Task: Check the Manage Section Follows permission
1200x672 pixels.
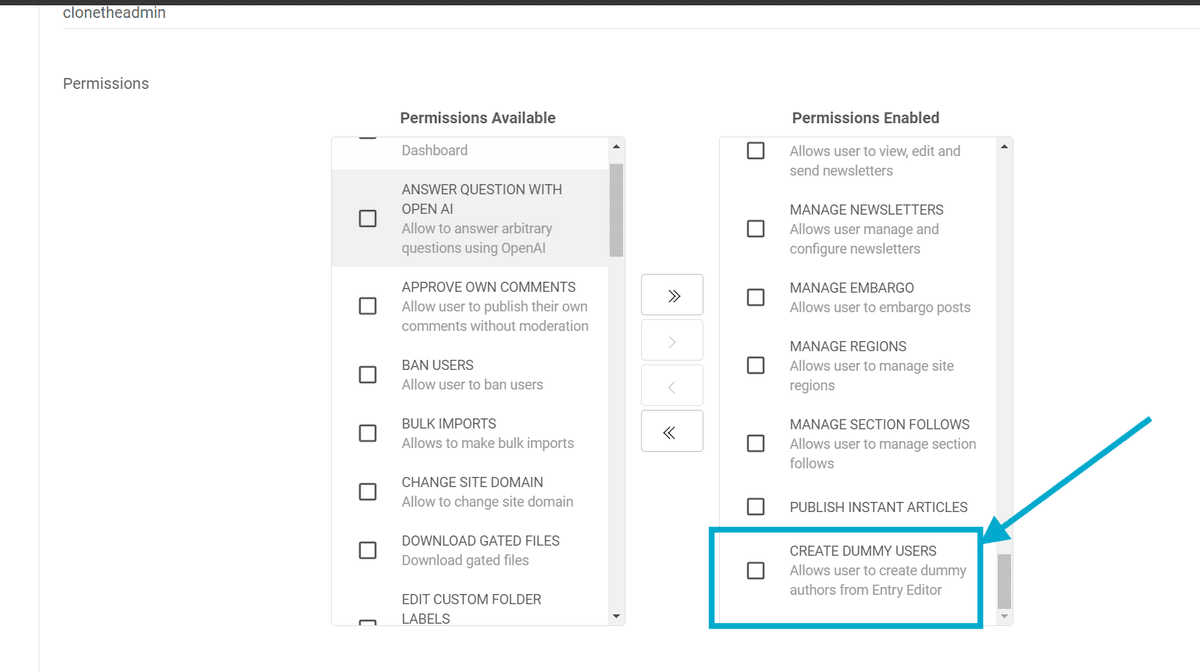Action: 755,443
